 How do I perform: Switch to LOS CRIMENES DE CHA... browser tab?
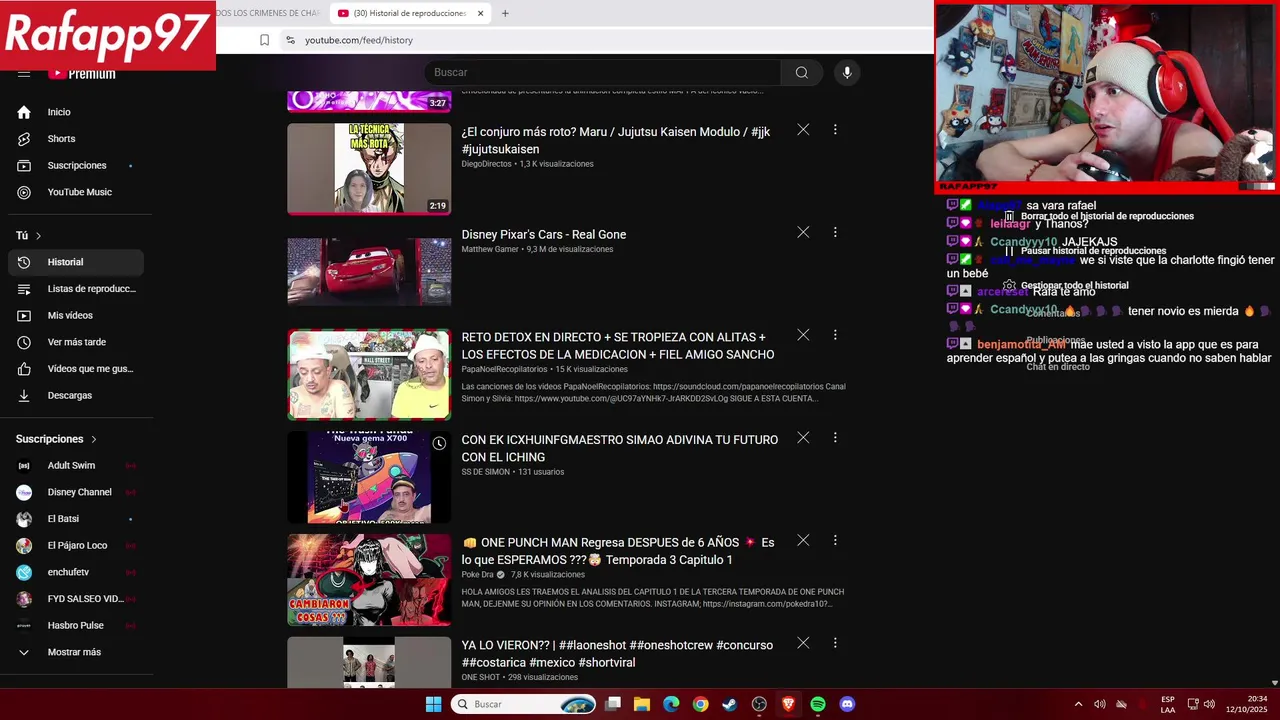[x=270, y=13]
